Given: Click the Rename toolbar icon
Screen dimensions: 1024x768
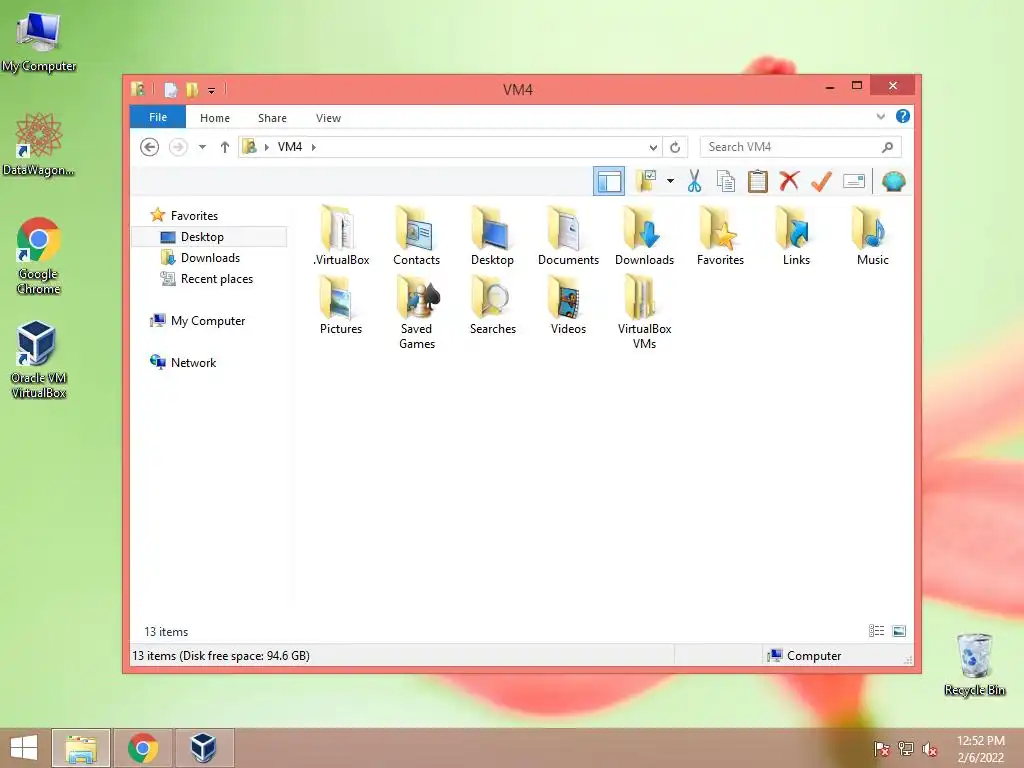Looking at the screenshot, I should click(854, 181).
